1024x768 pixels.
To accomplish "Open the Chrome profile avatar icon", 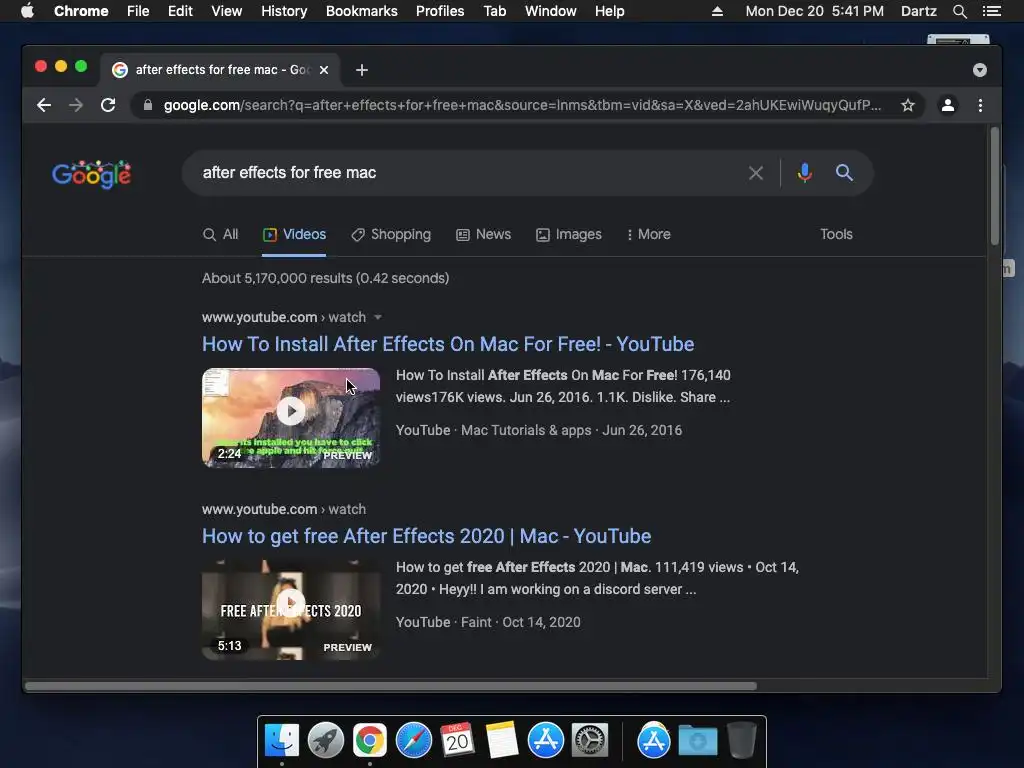I will 948,105.
